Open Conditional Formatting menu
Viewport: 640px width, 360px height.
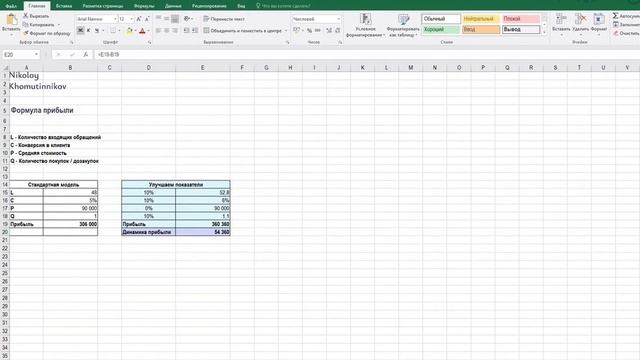coord(366,25)
